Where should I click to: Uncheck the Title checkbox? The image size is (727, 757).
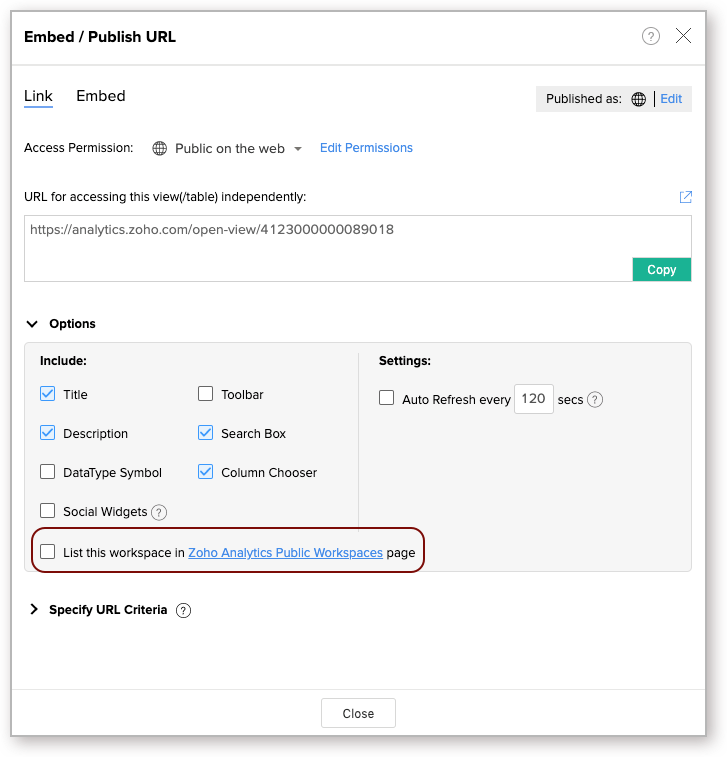[48, 394]
